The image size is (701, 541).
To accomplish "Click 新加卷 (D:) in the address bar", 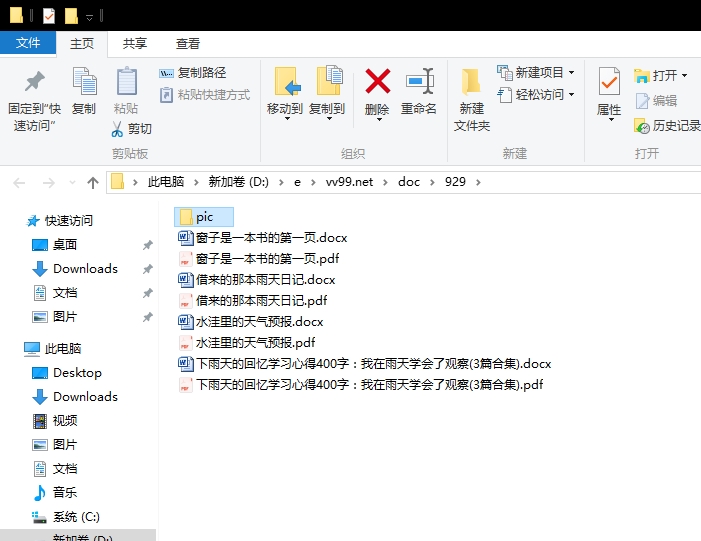I will 239,182.
